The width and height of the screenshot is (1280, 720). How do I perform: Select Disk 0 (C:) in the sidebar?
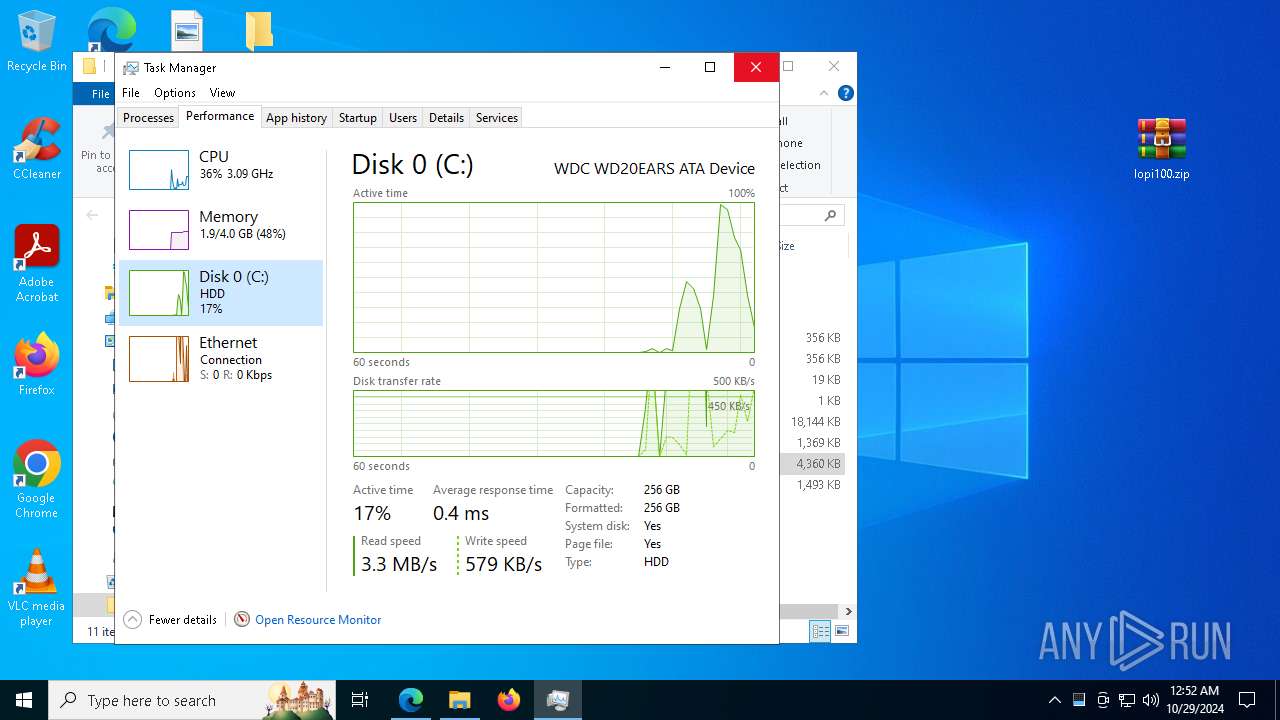[x=221, y=293]
